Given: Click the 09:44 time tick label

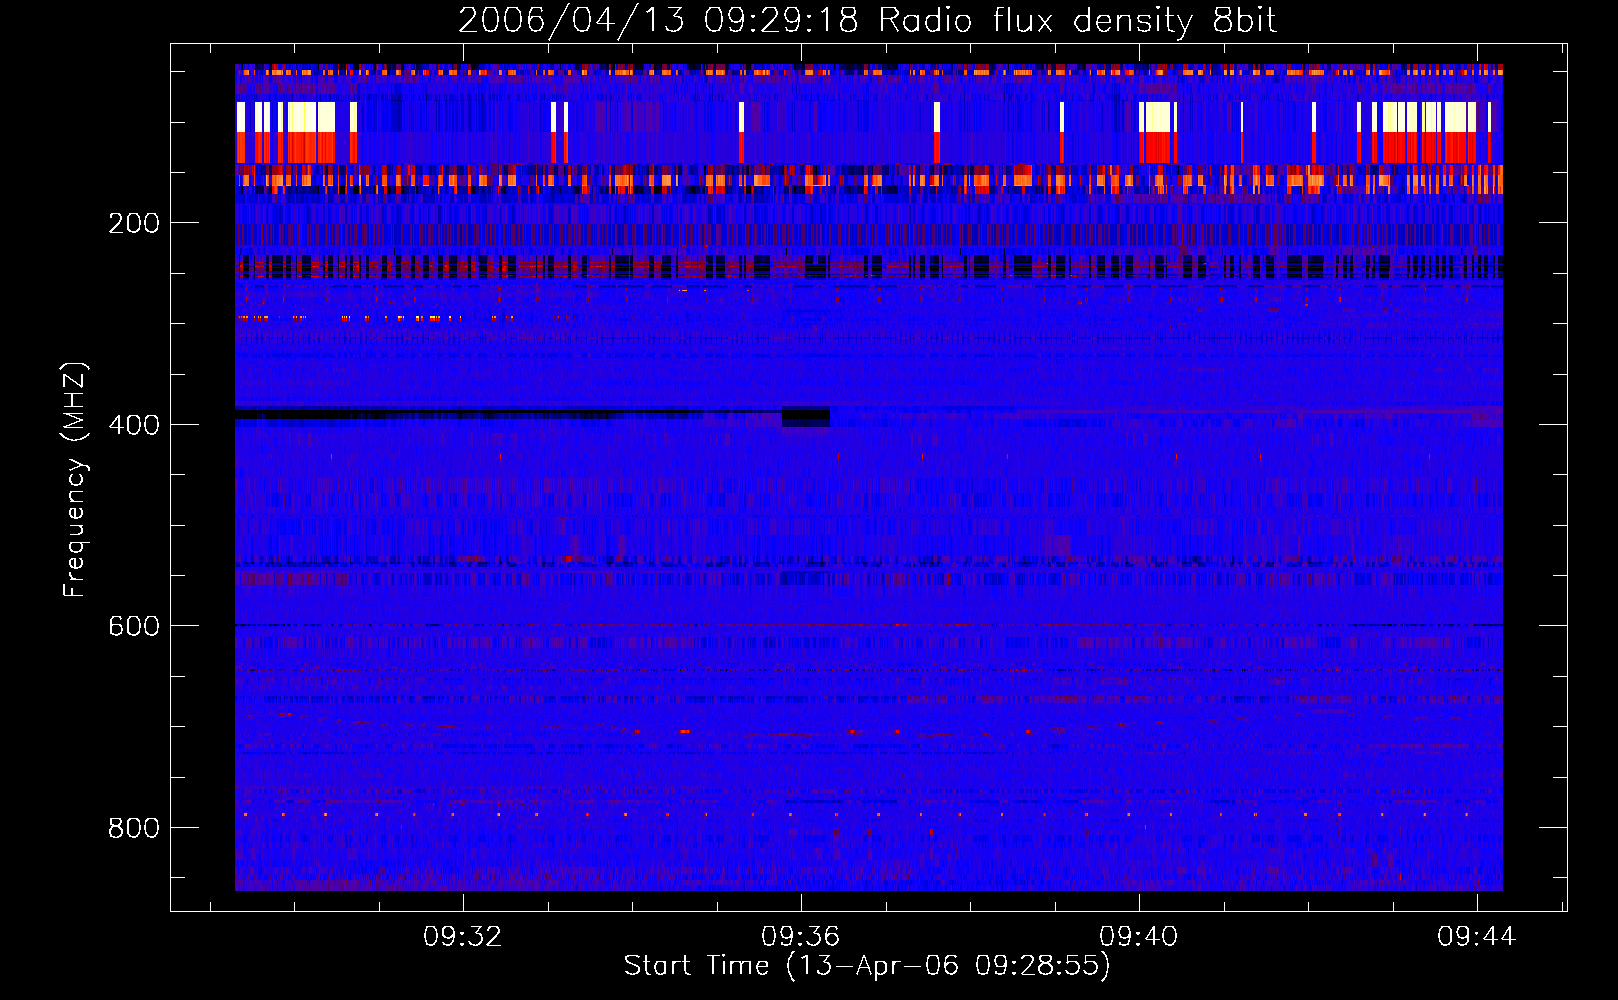Looking at the screenshot, I should pyautogui.click(x=1476, y=937).
